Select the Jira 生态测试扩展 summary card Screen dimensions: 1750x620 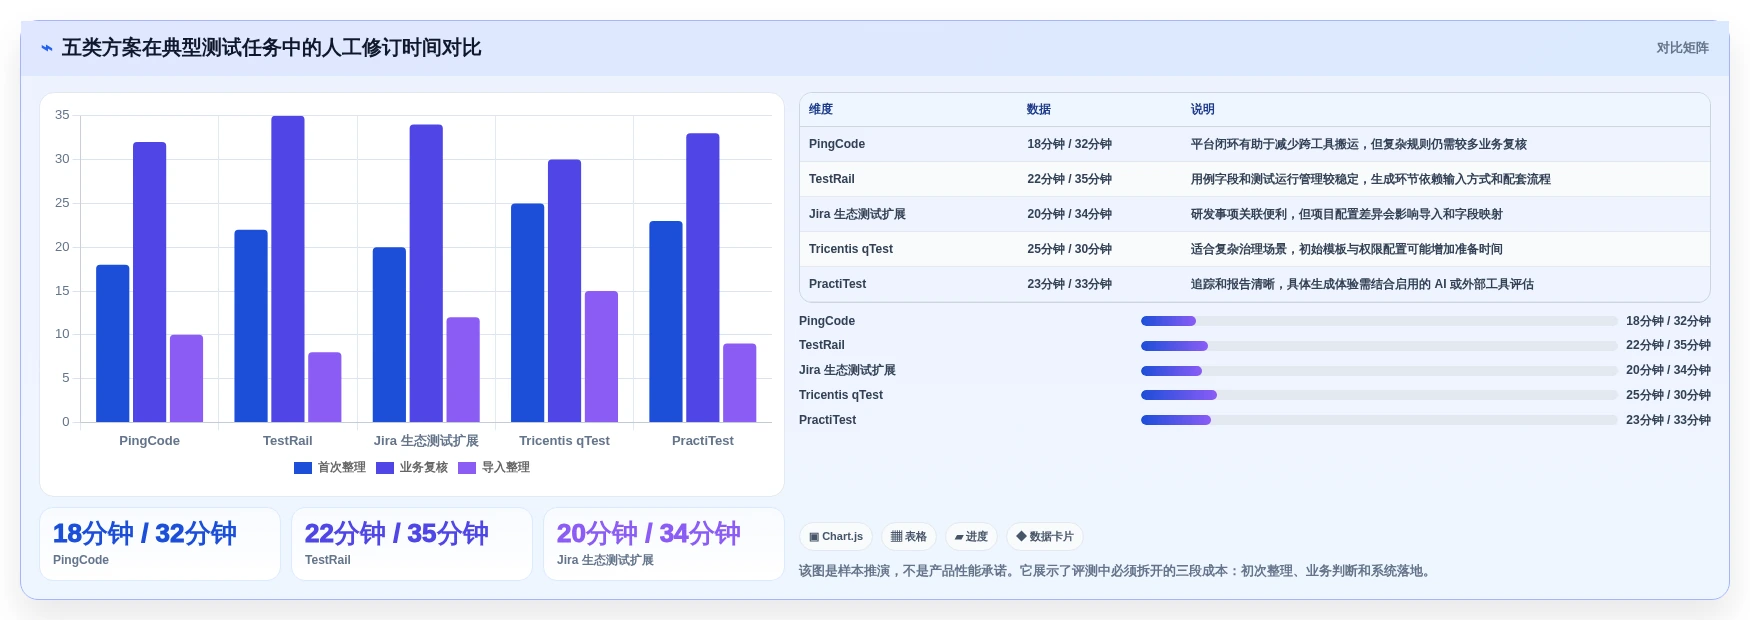(664, 544)
